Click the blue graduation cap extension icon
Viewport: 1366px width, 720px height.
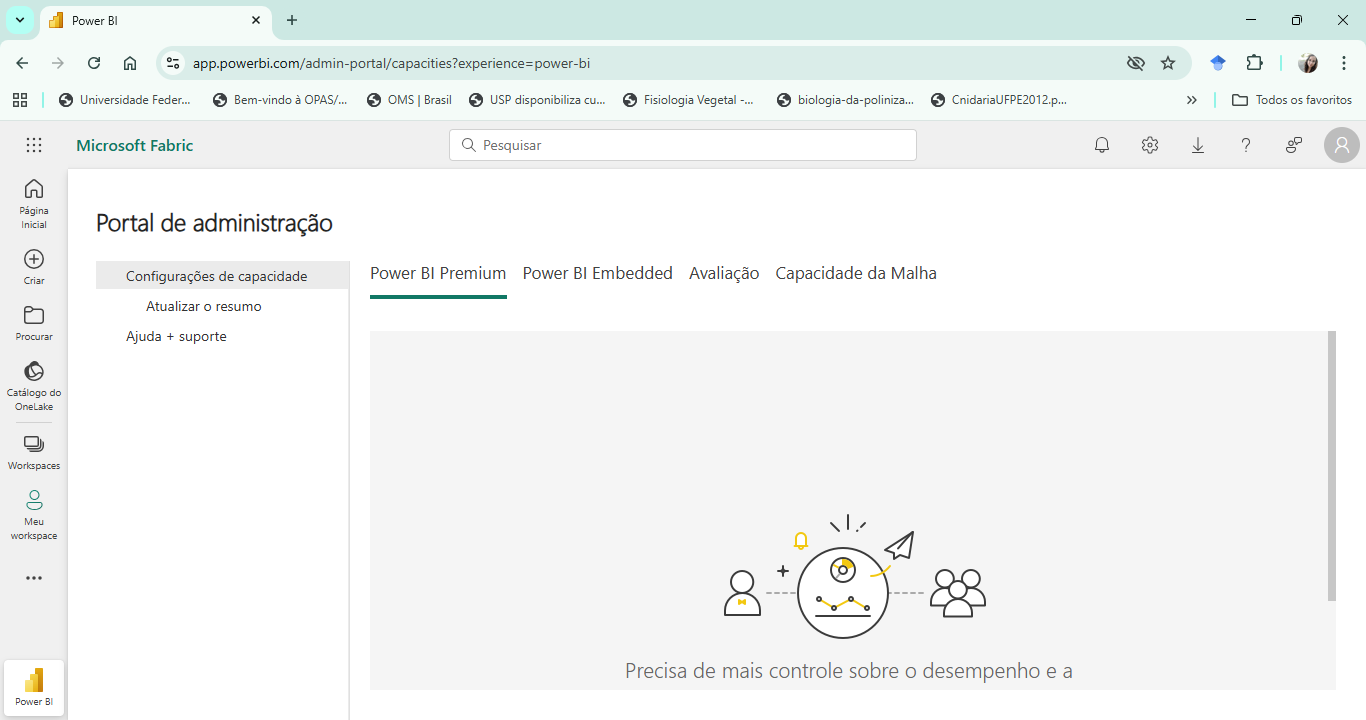pos(1217,63)
